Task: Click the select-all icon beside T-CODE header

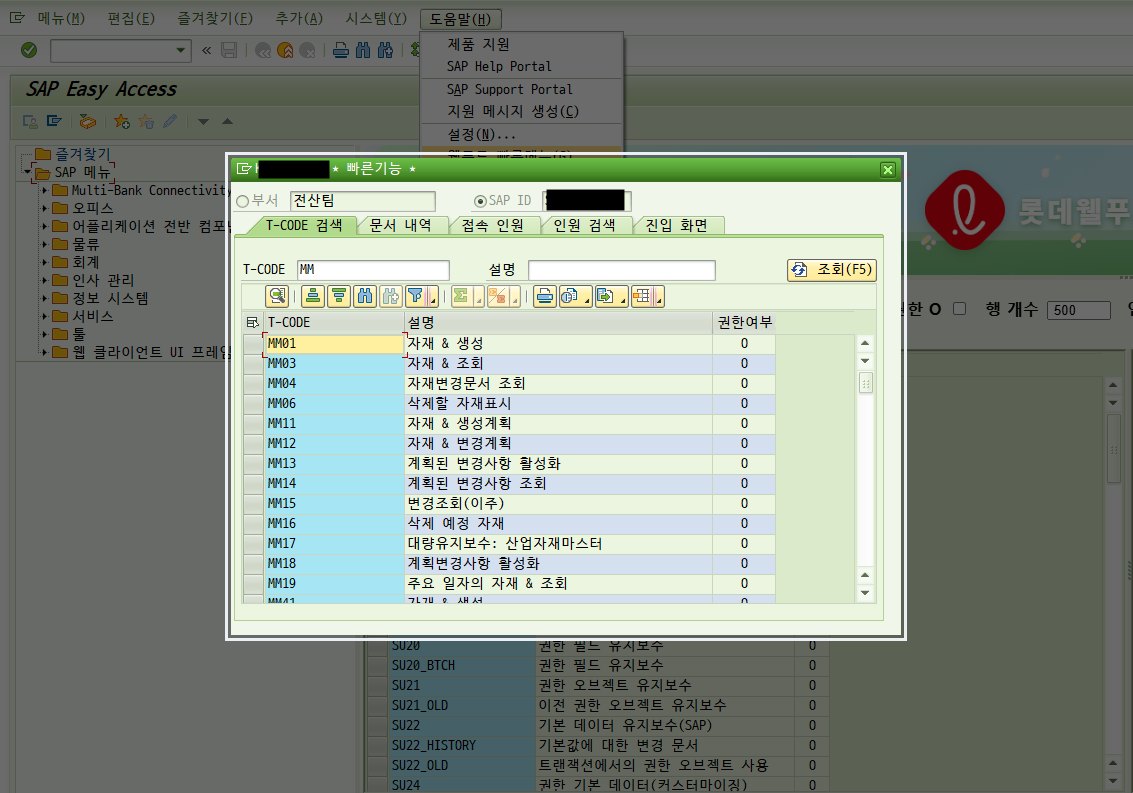Action: click(252, 322)
